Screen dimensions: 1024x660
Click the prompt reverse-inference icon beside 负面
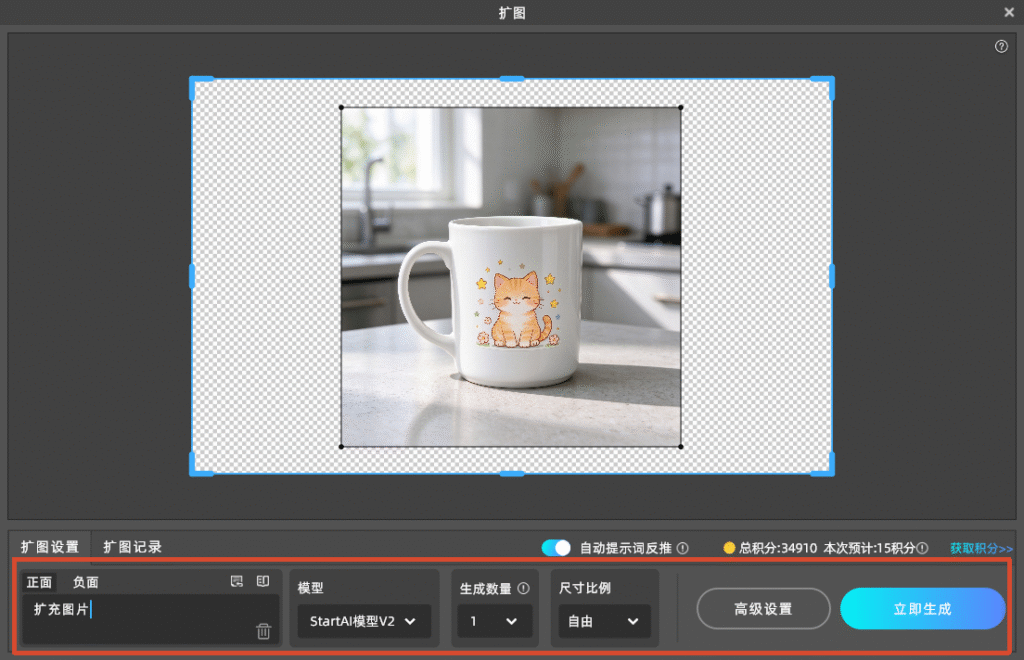(x=237, y=581)
